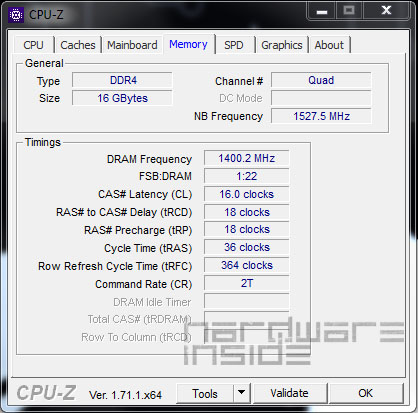Maximize the CPU-Z window
418x413 pixels.
(349, 10)
